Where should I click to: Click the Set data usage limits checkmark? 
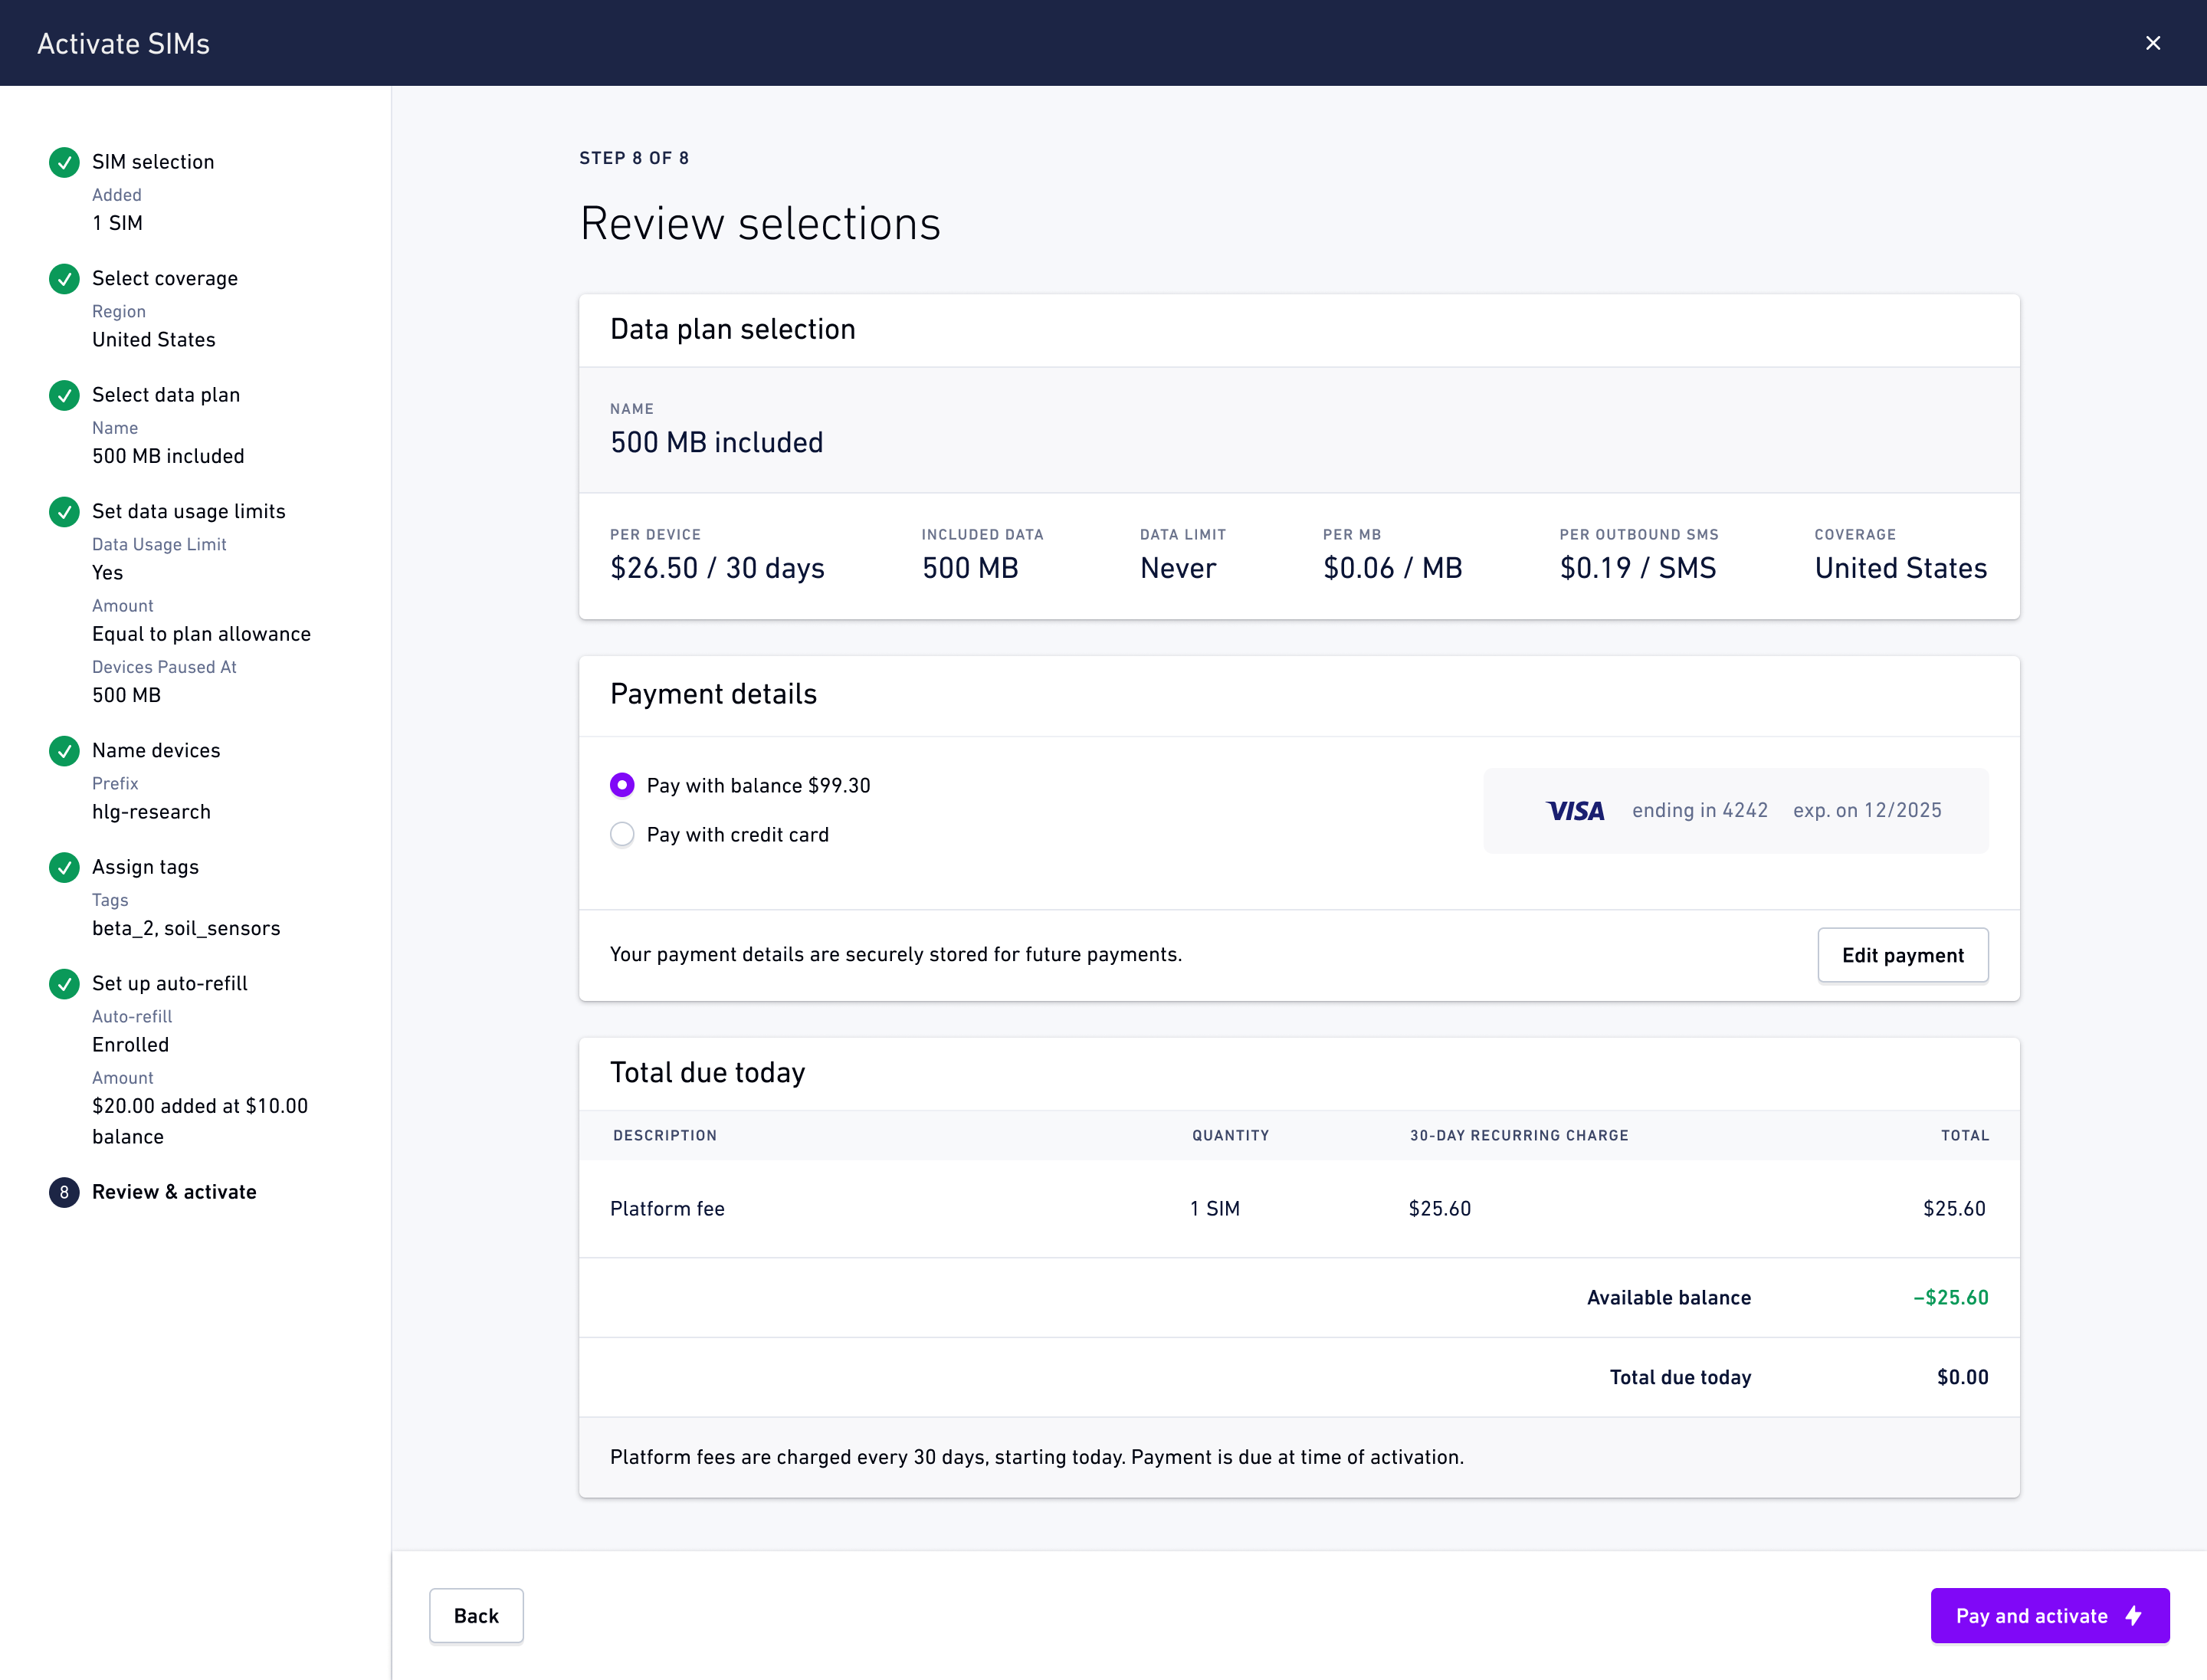coord(64,512)
